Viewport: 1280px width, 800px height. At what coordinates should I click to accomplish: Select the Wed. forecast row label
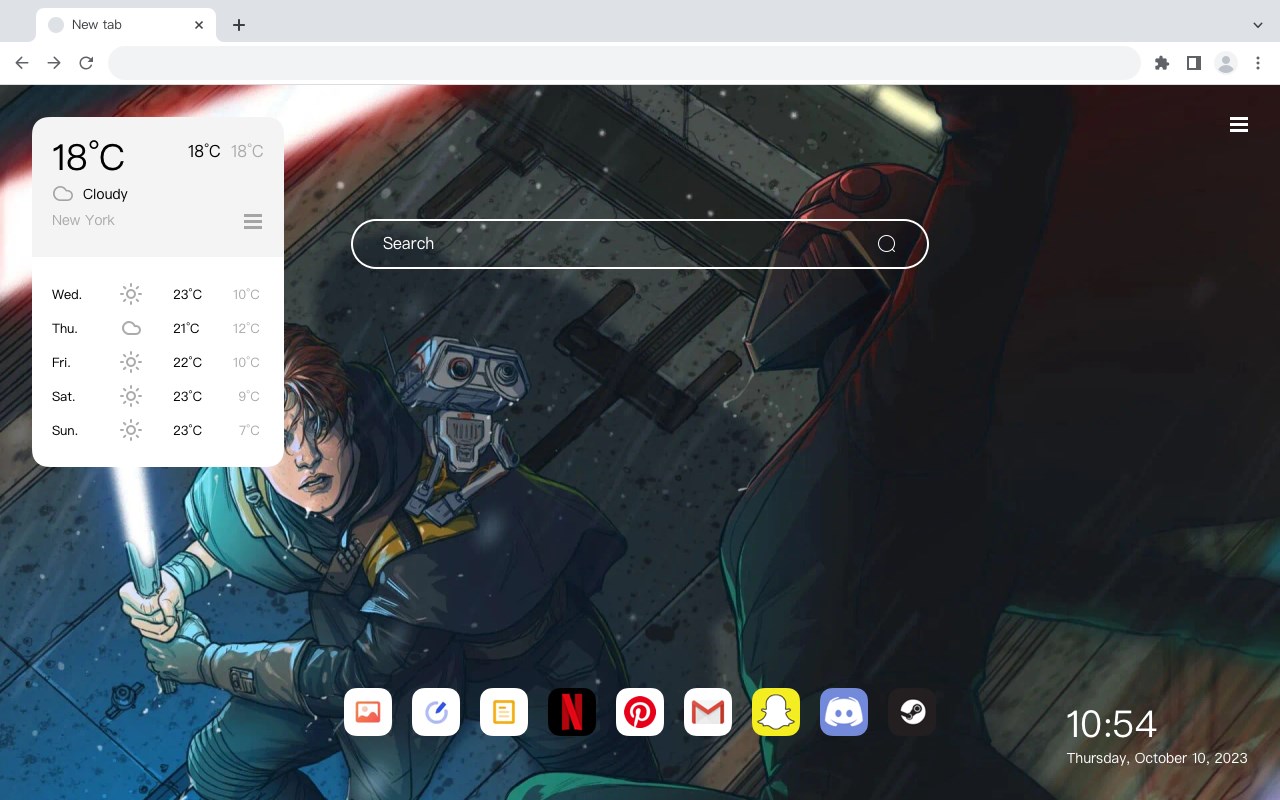click(67, 294)
